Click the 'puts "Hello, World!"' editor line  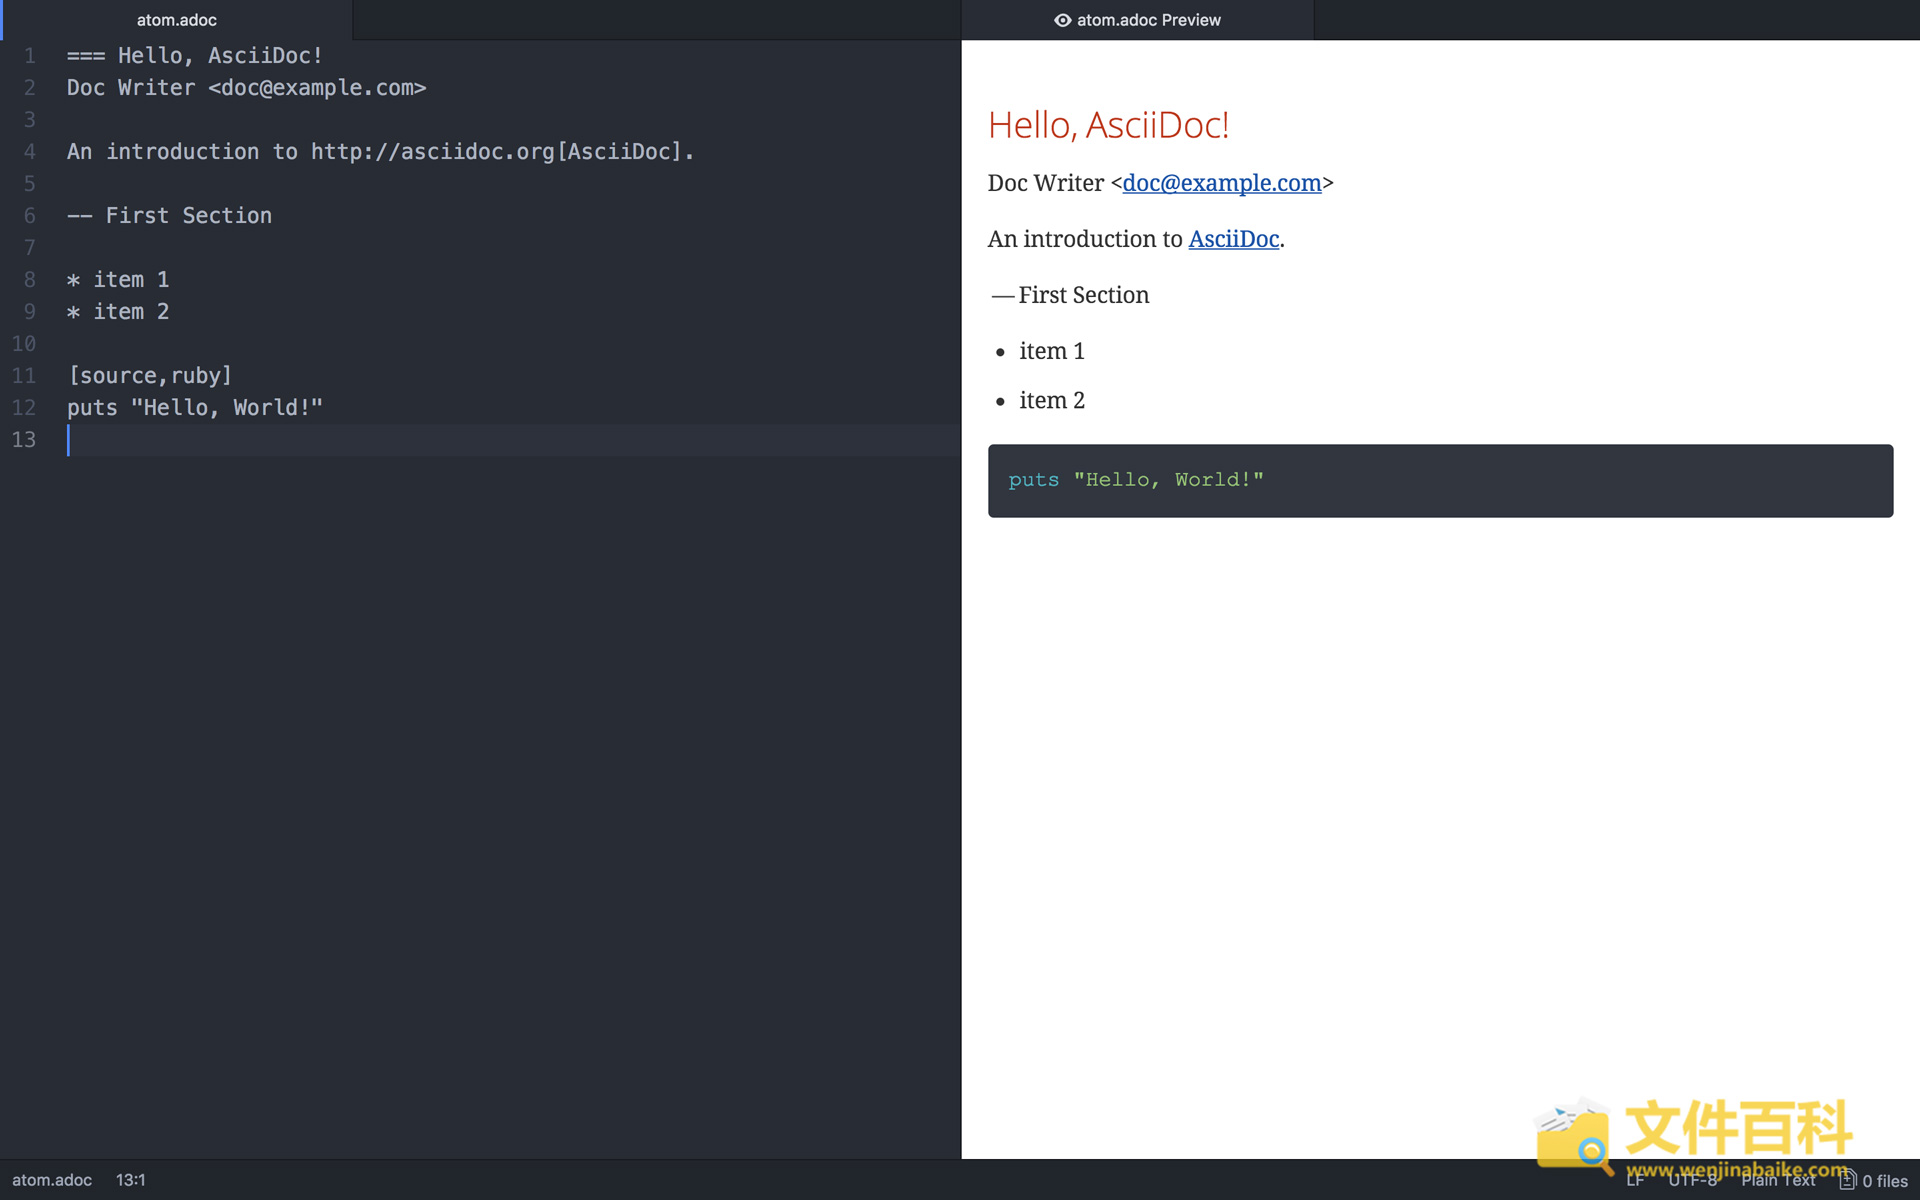195,408
